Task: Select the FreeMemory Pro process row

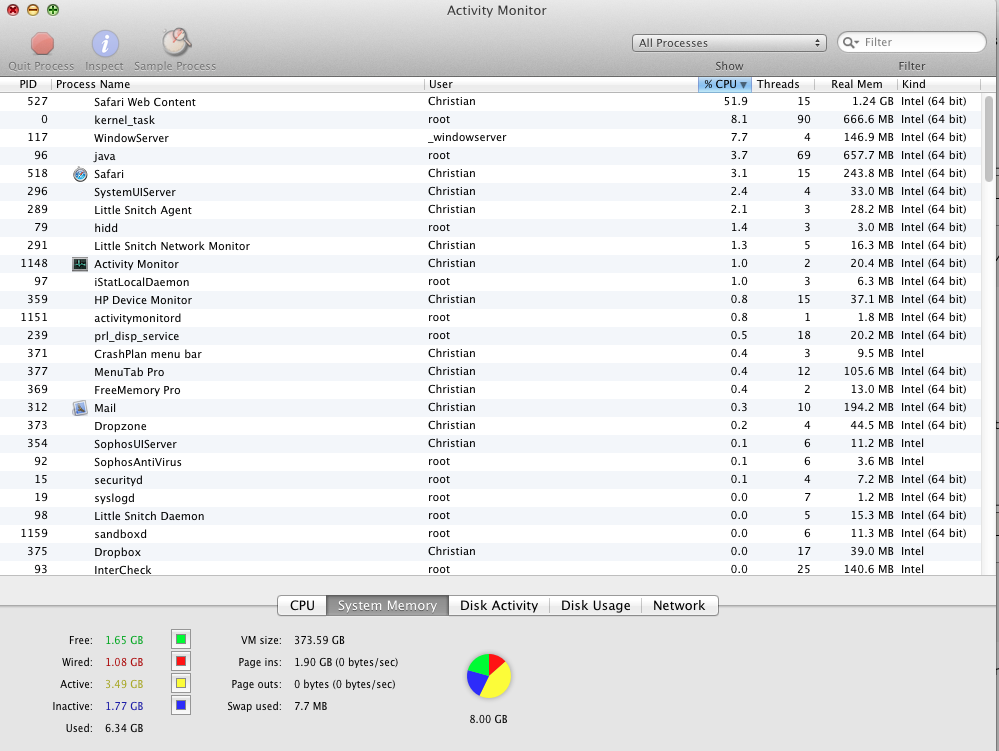Action: (491, 390)
